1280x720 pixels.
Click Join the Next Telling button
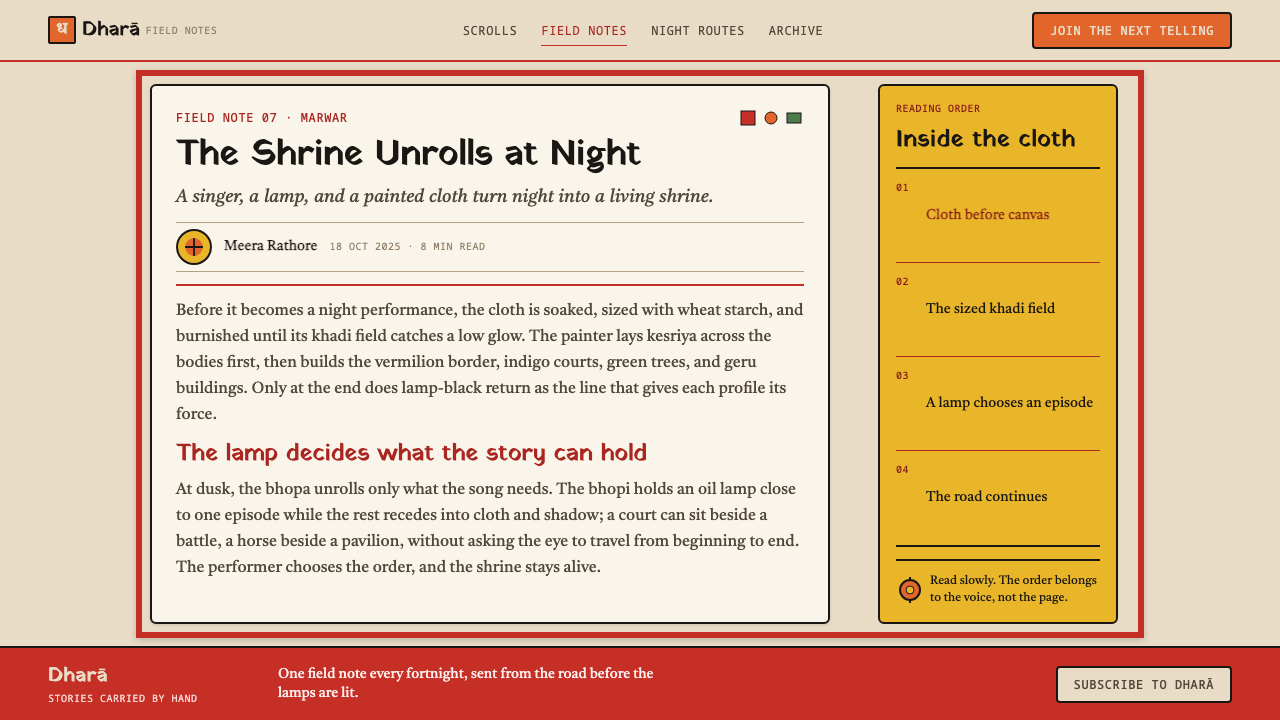(x=1132, y=31)
